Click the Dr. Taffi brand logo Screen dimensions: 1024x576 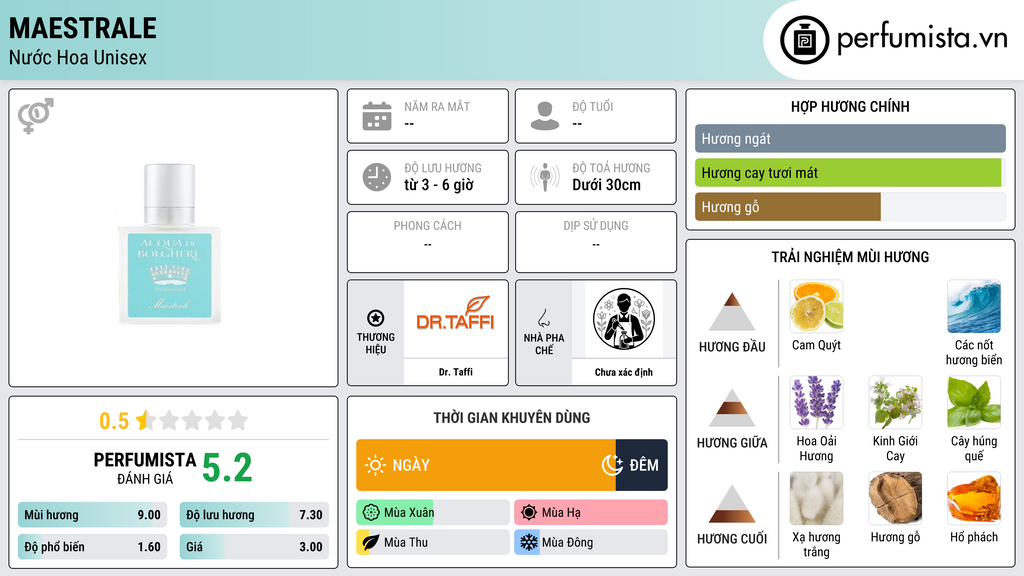pos(455,315)
